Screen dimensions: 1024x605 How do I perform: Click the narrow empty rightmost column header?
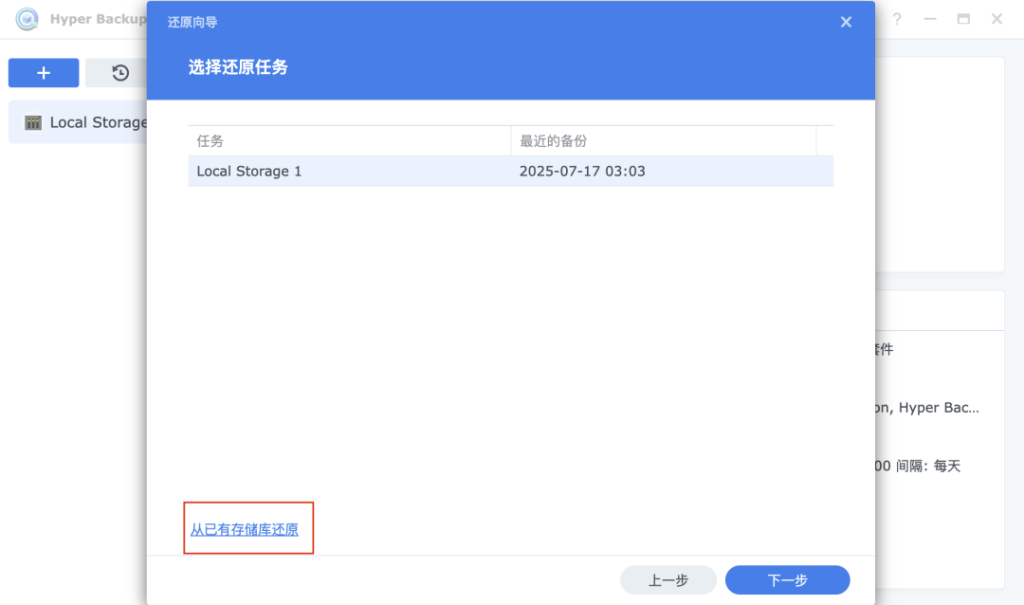click(x=825, y=141)
